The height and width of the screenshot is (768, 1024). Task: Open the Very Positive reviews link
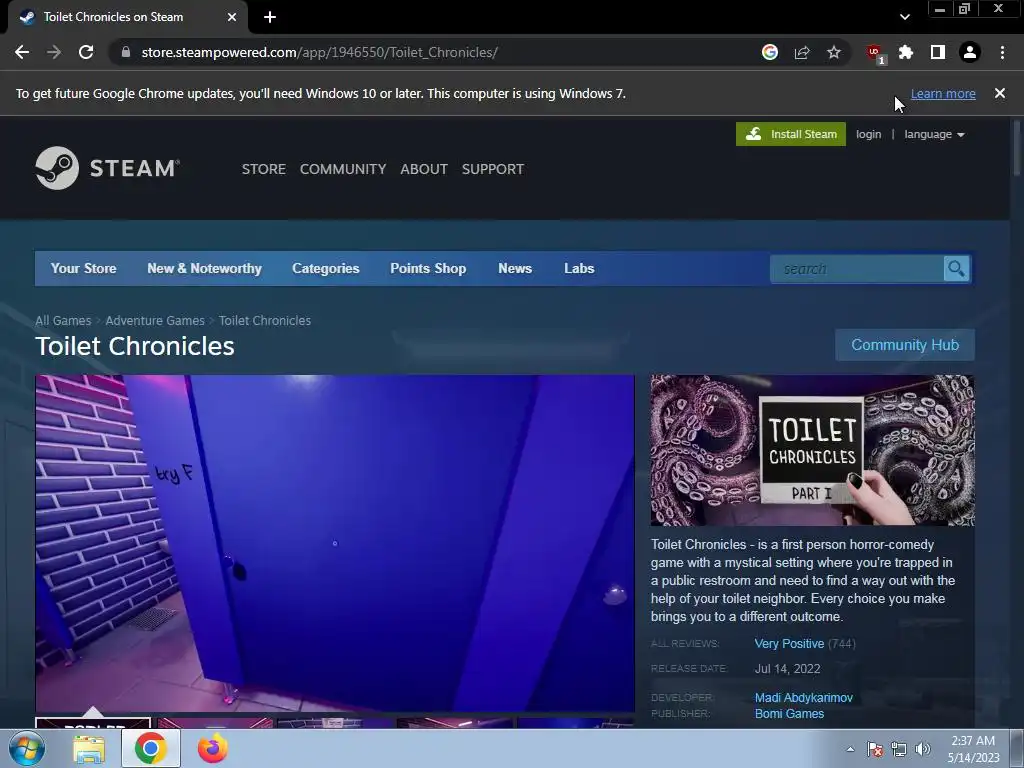[x=789, y=644]
